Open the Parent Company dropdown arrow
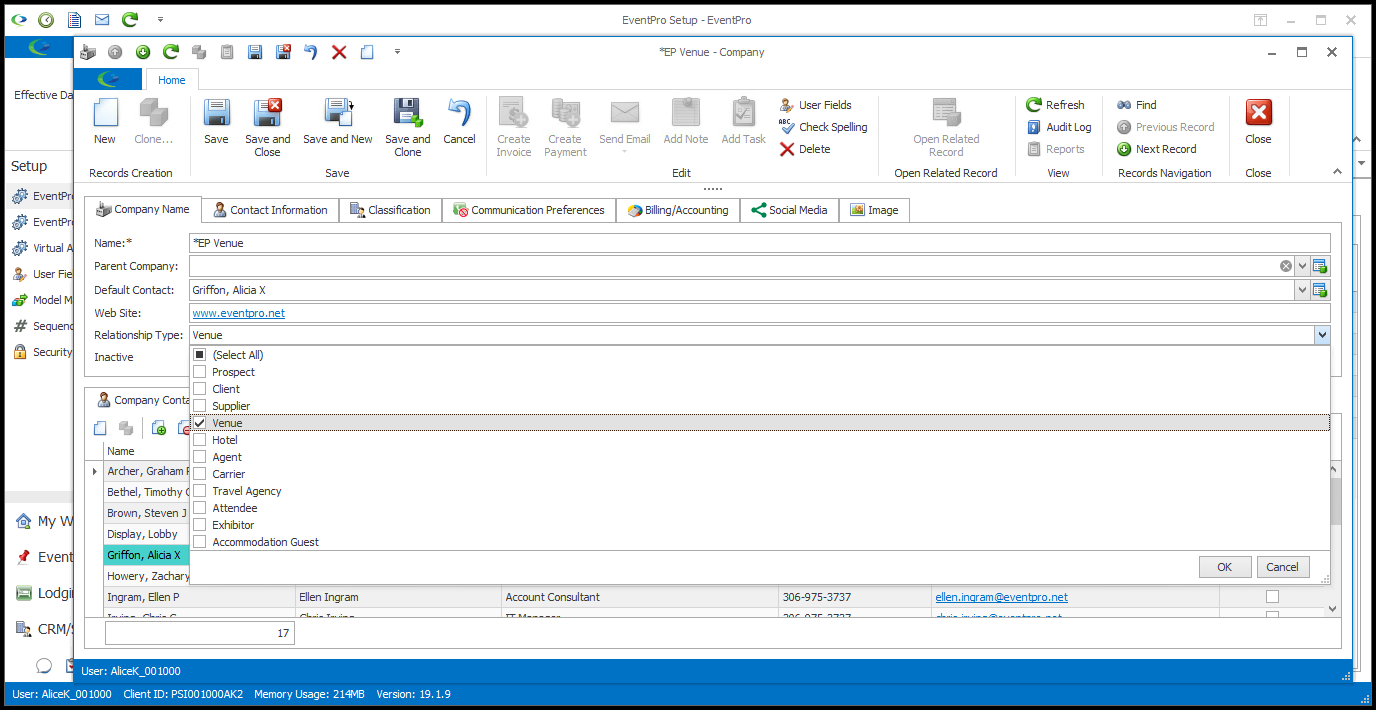The image size is (1376, 710). pyautogui.click(x=1302, y=266)
